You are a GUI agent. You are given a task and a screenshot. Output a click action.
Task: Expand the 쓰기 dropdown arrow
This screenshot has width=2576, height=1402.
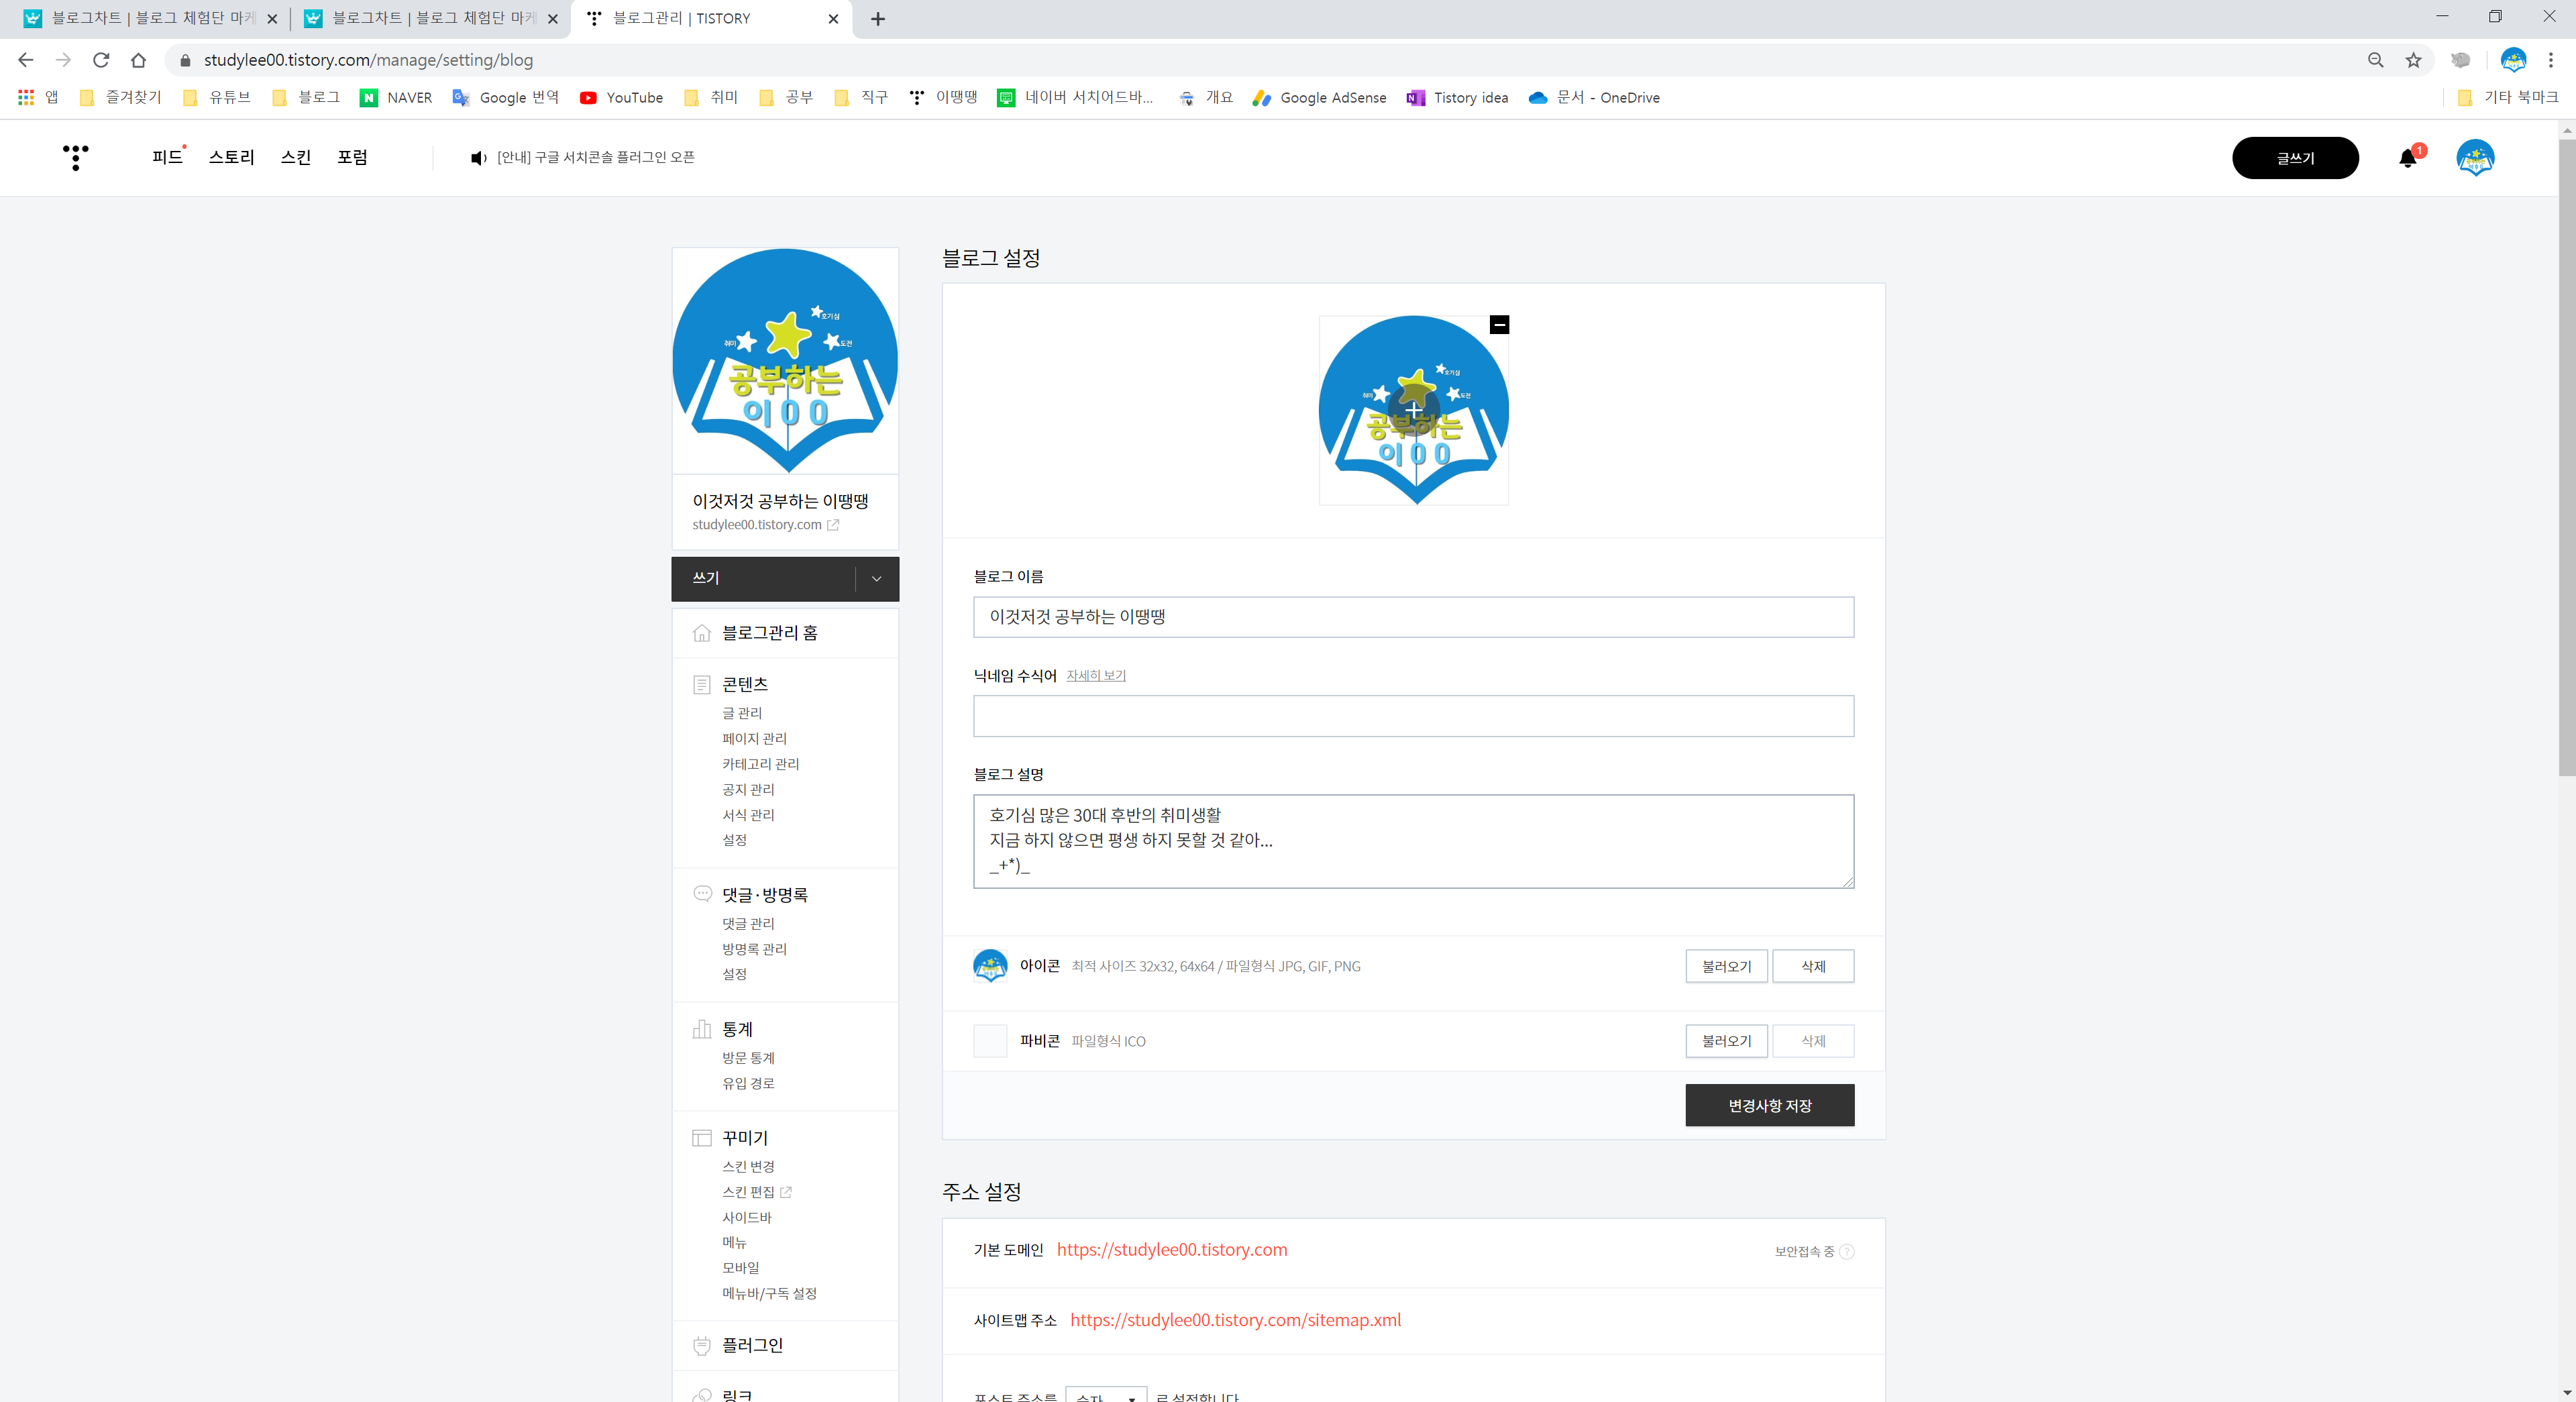876,579
